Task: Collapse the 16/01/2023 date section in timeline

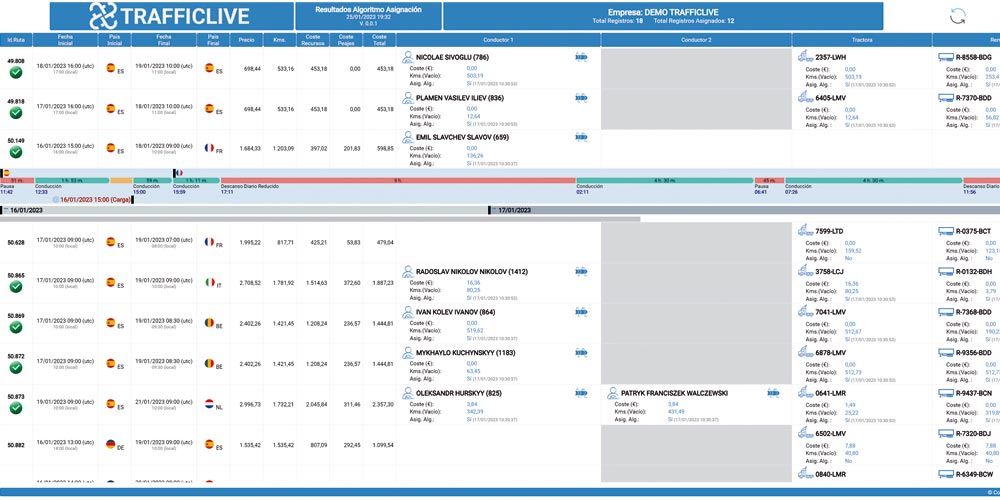Action: coord(5,210)
